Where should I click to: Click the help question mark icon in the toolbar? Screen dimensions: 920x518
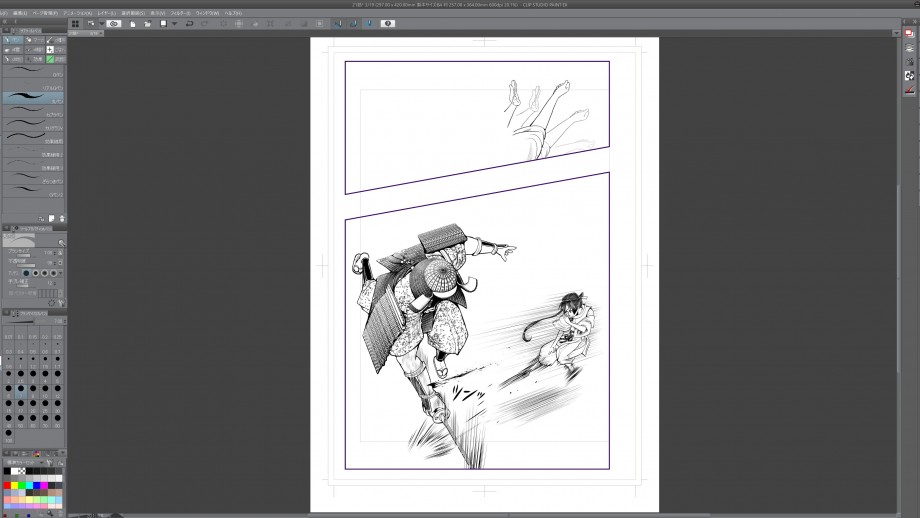pyautogui.click(x=388, y=23)
